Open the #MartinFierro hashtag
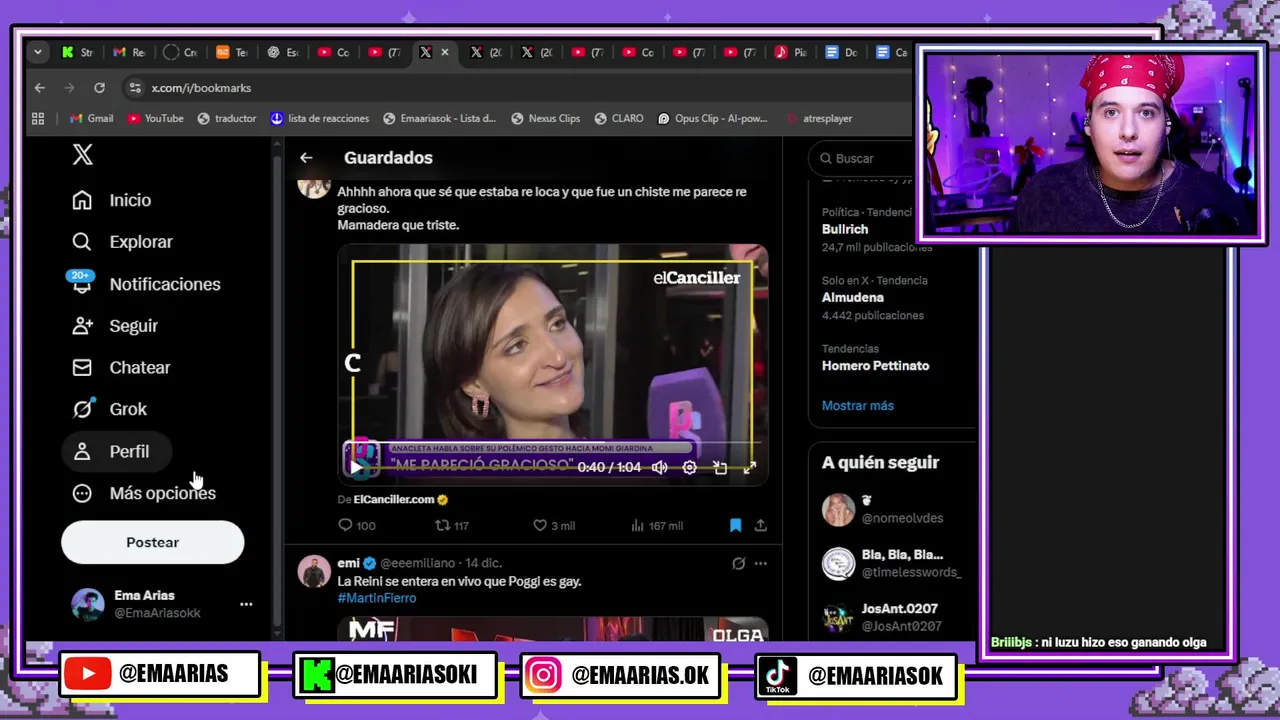 point(376,598)
